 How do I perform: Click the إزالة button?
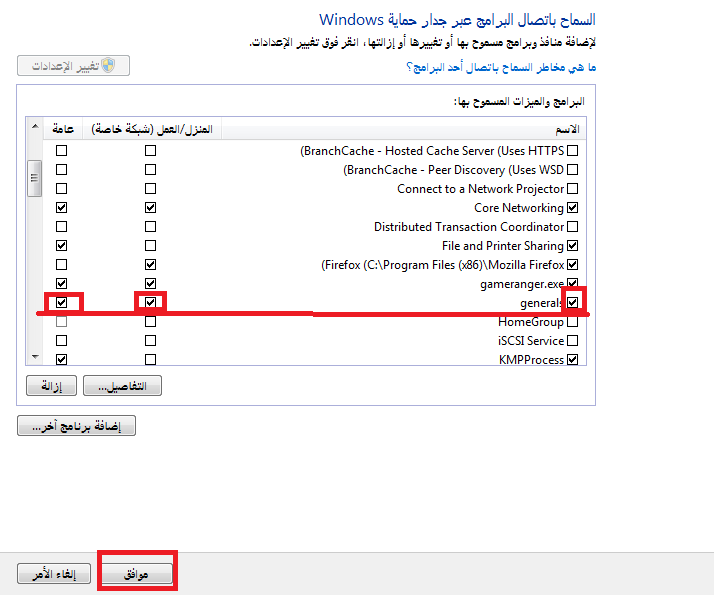pyautogui.click(x=51, y=386)
